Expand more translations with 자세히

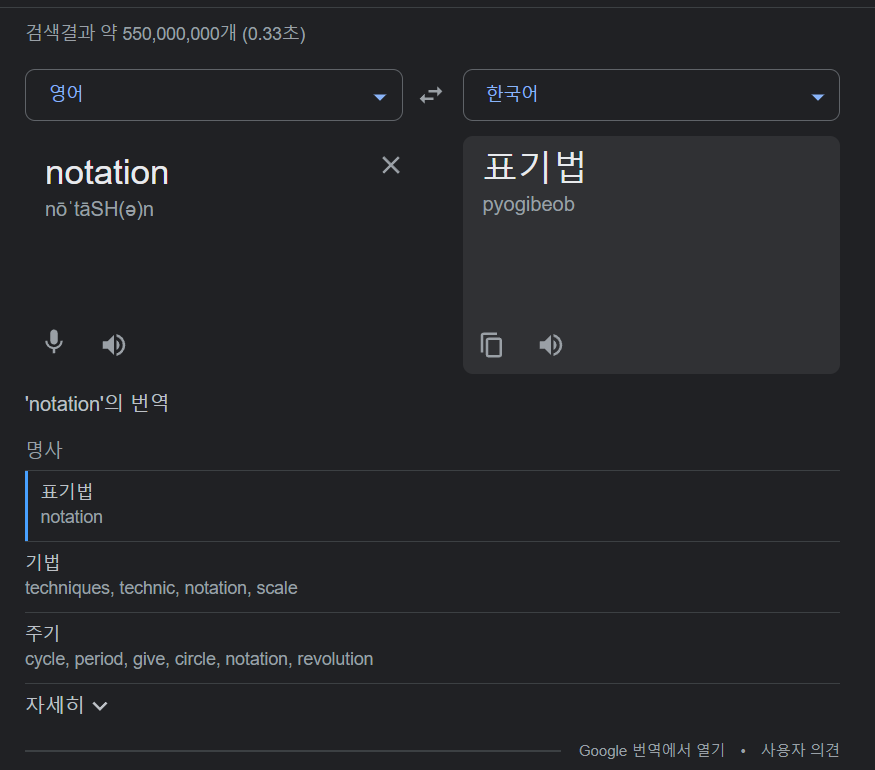click(x=66, y=705)
